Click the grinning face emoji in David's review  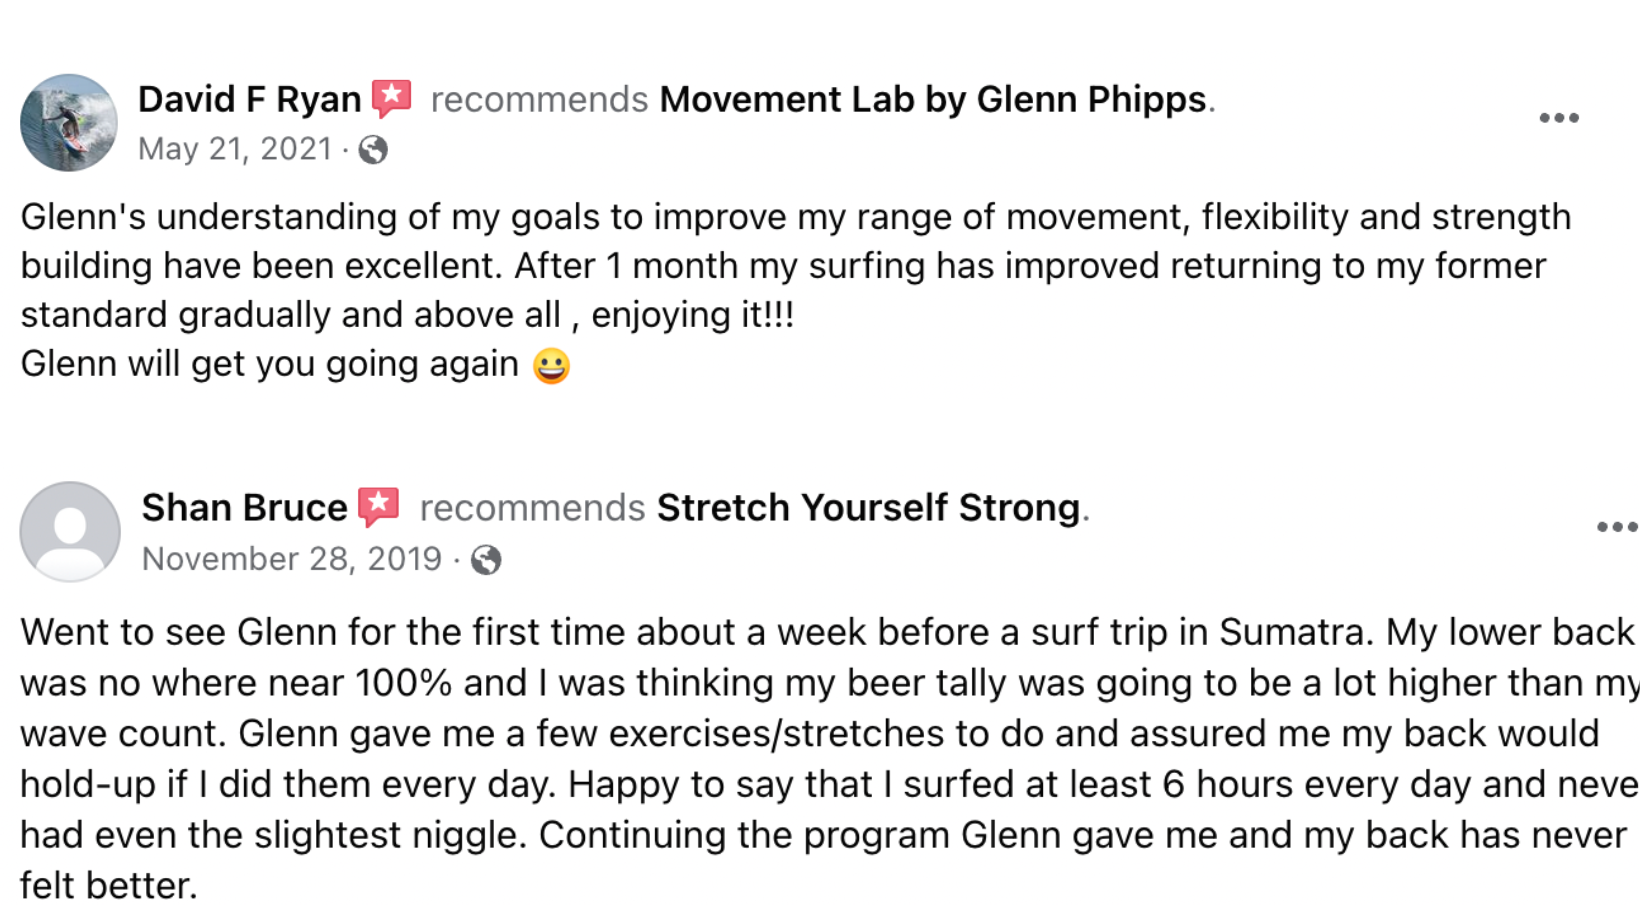[x=551, y=365]
